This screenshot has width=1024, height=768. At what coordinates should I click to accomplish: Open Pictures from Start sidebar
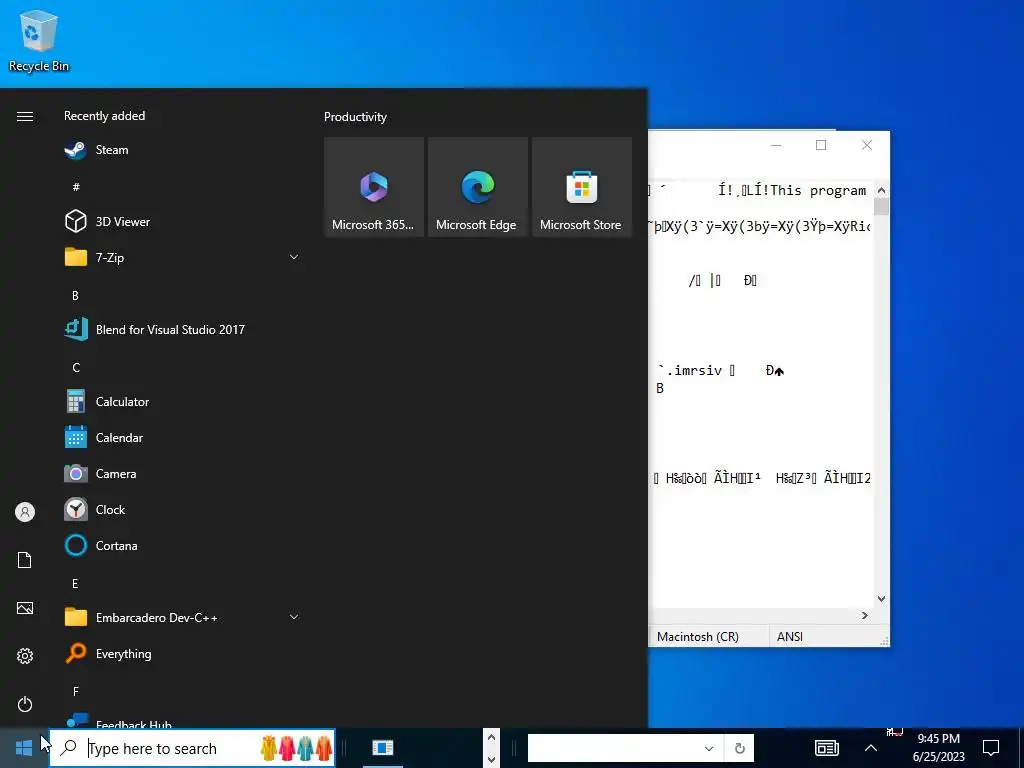tap(25, 608)
